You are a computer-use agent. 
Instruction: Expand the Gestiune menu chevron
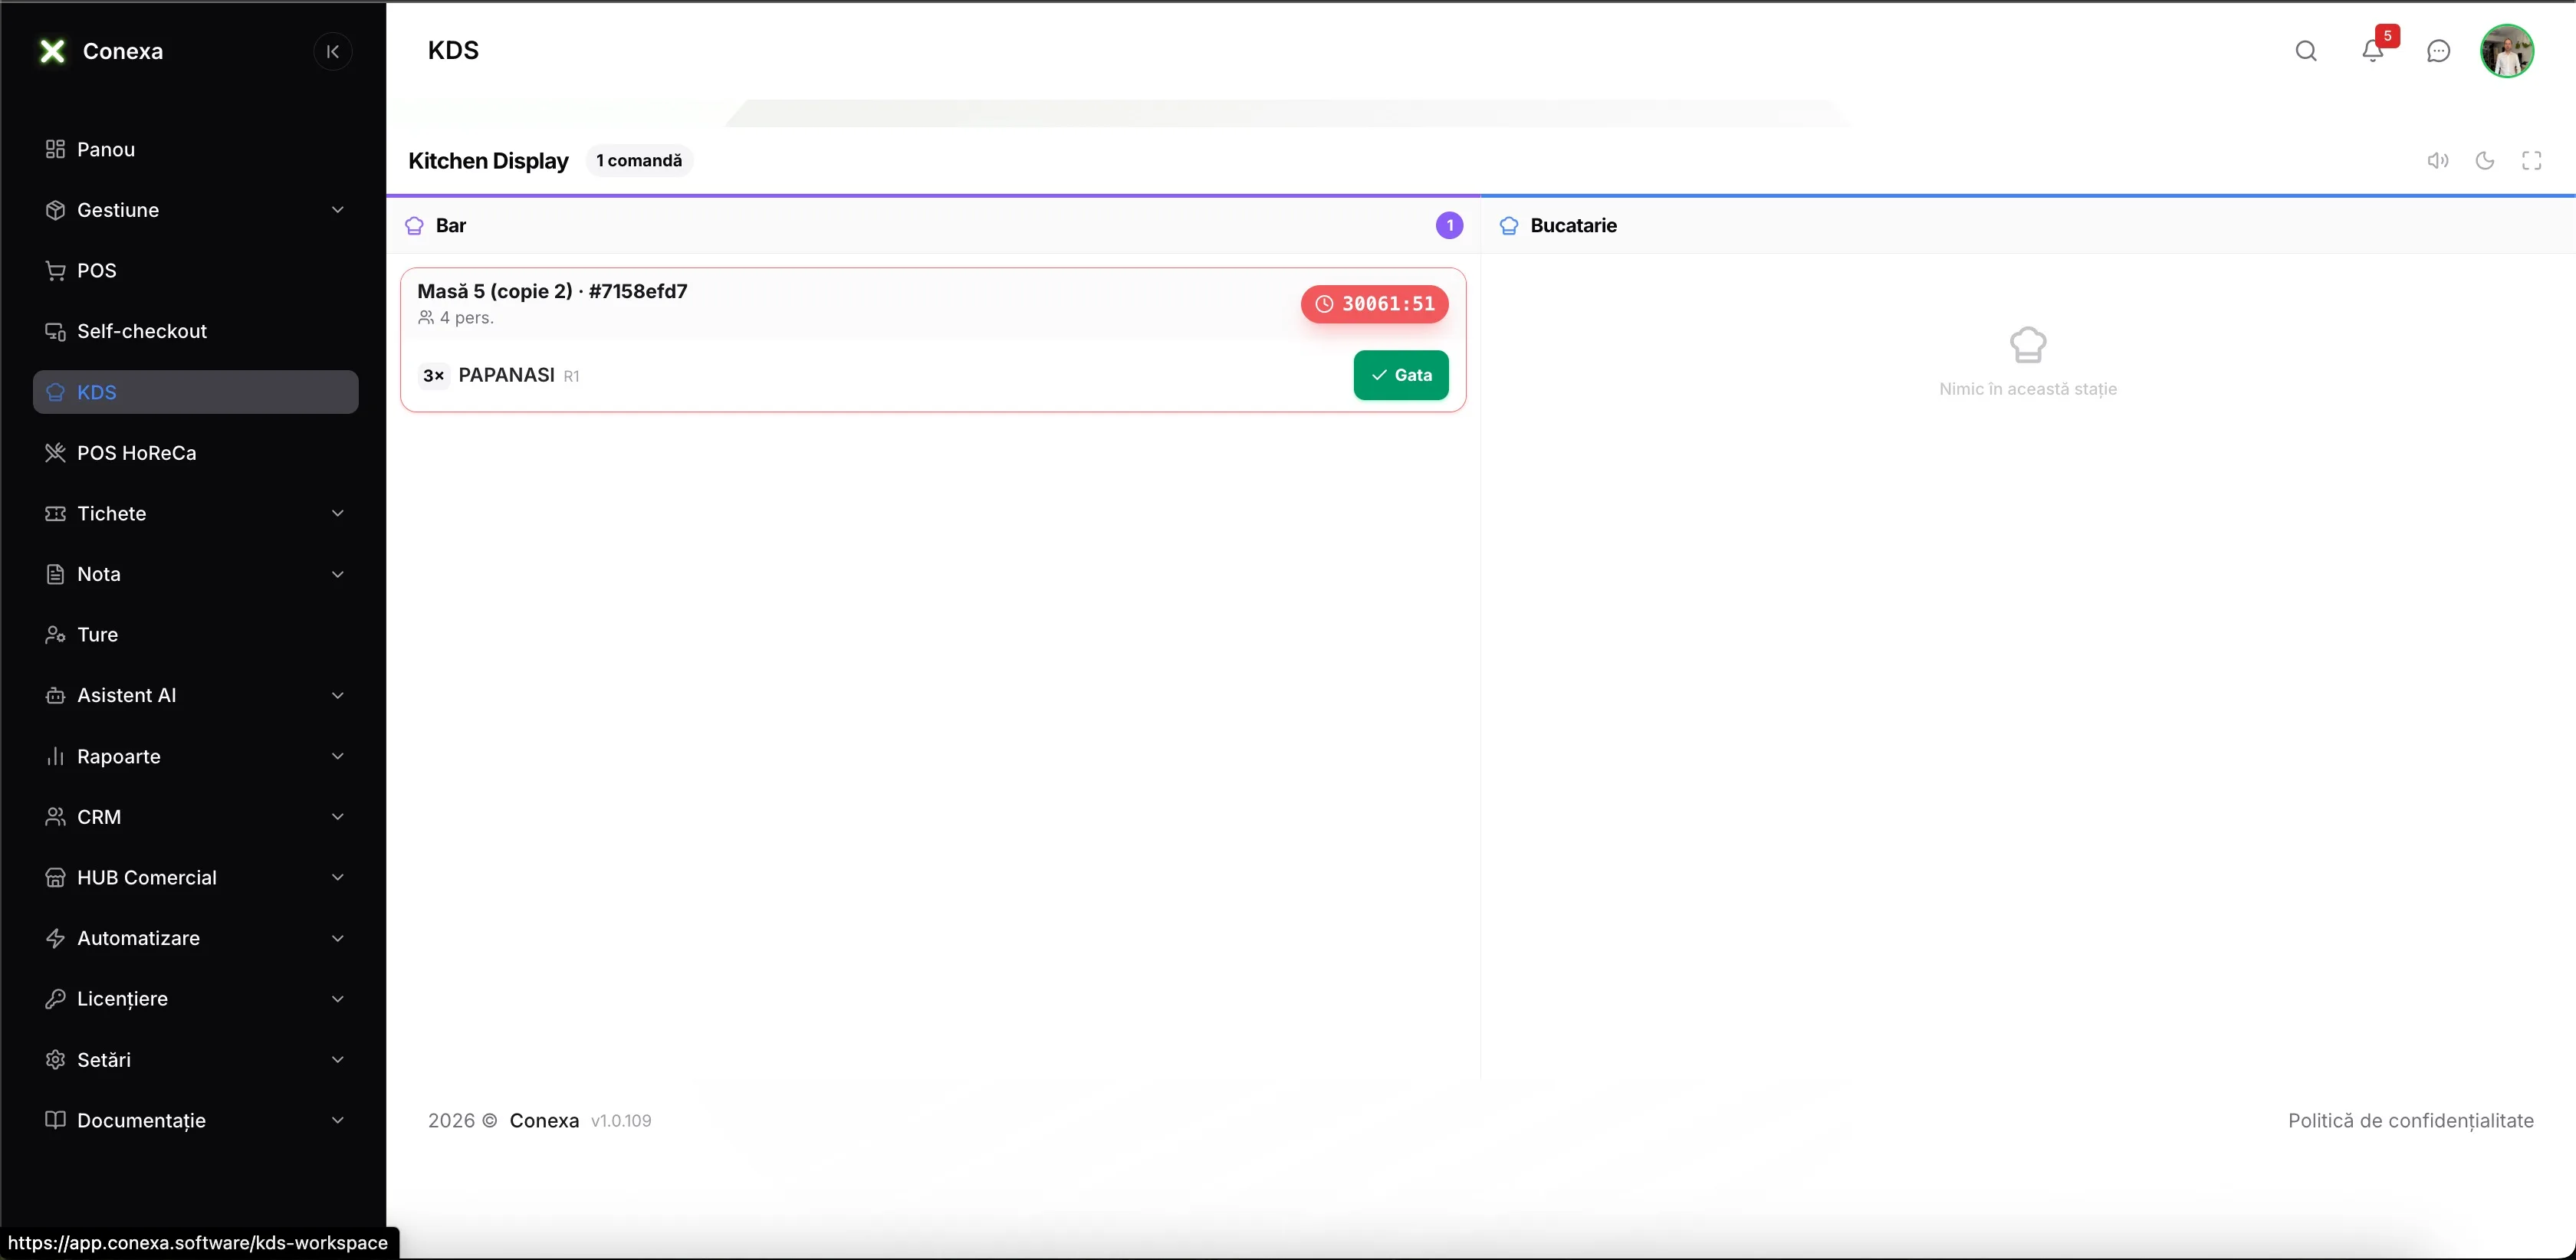(x=338, y=210)
